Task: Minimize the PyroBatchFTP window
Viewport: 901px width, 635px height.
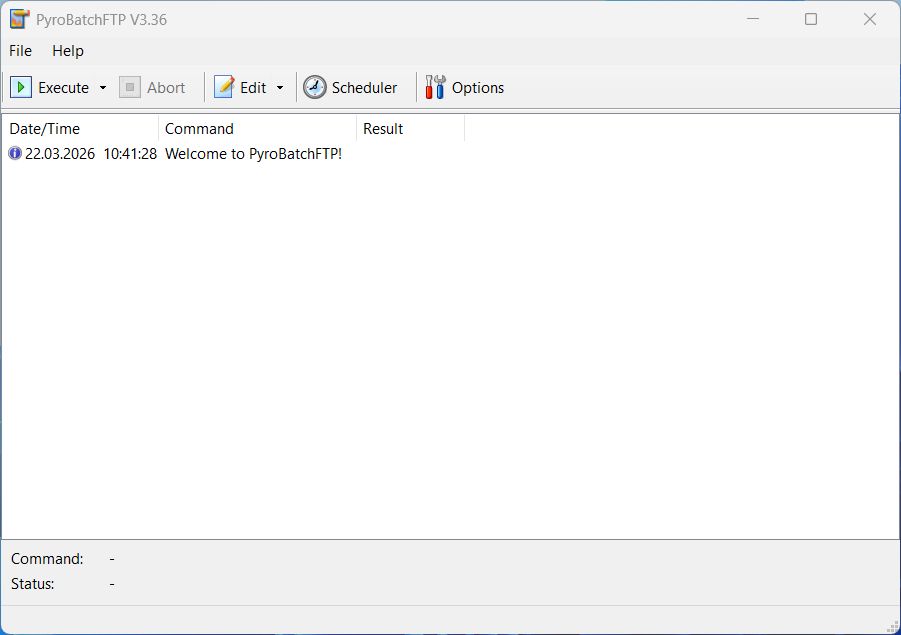Action: point(751,19)
